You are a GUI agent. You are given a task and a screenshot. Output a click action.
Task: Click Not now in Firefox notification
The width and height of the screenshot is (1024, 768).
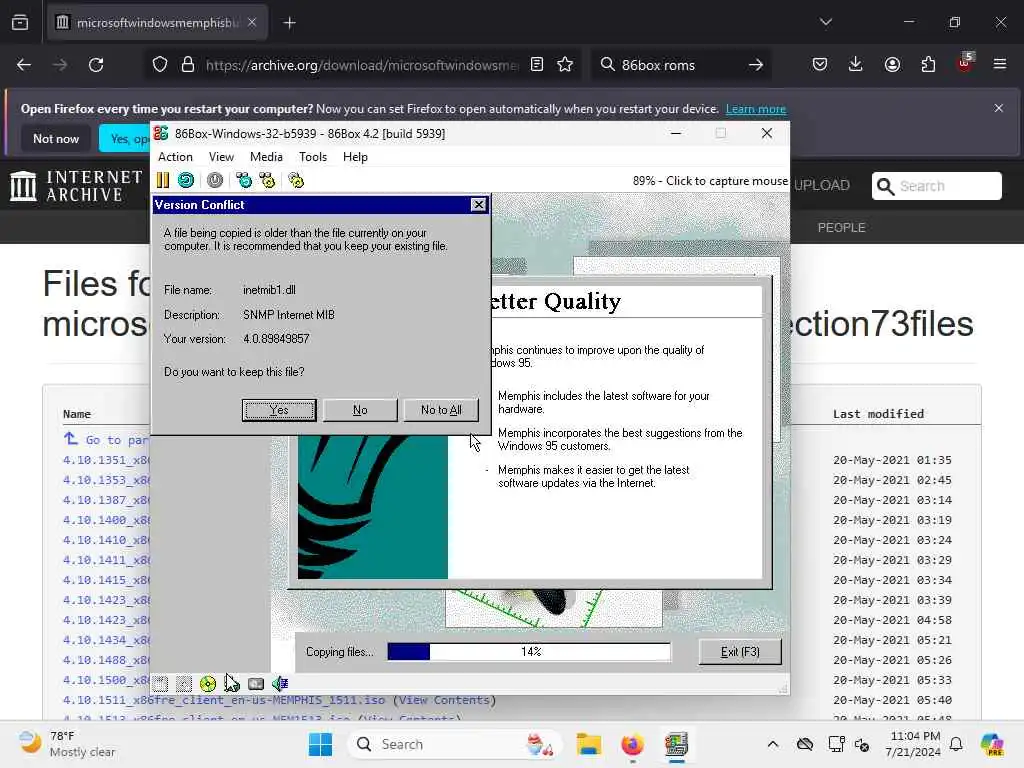[x=56, y=138]
